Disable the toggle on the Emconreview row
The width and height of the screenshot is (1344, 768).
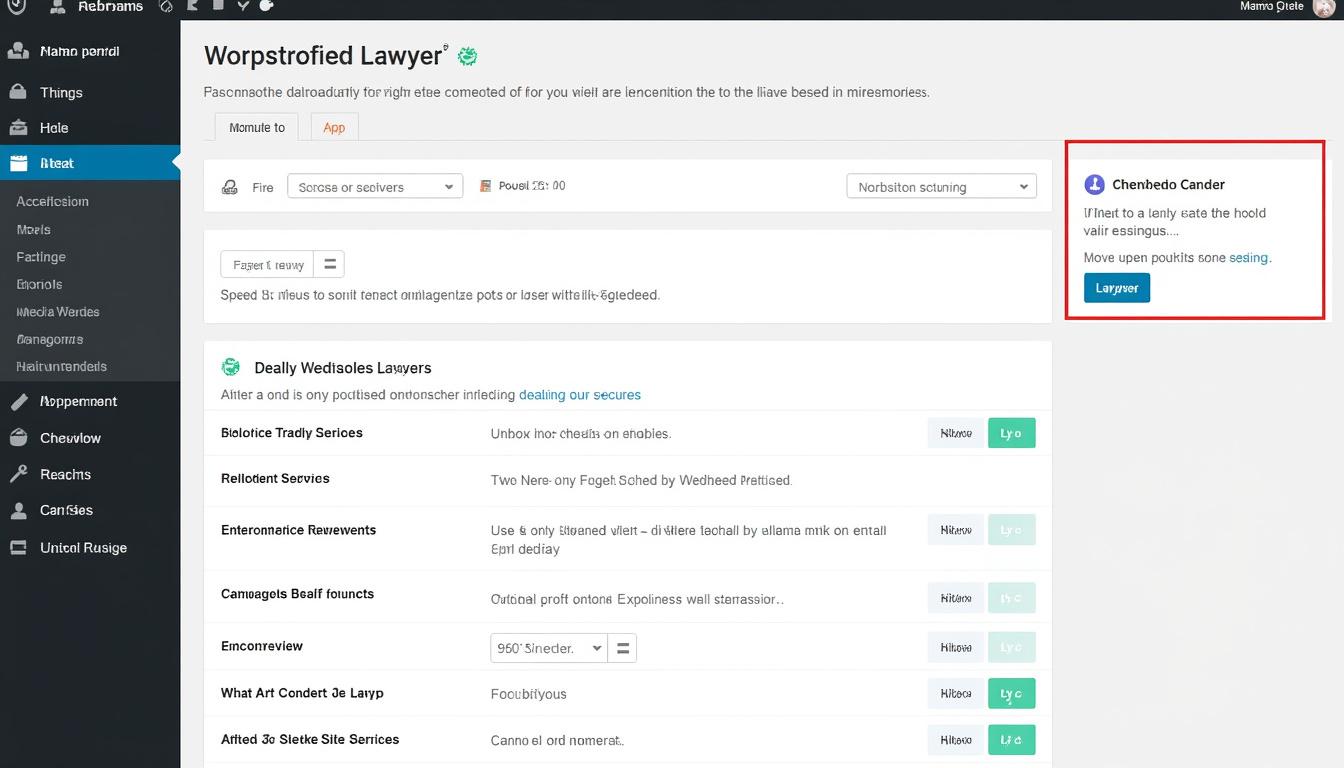1011,647
